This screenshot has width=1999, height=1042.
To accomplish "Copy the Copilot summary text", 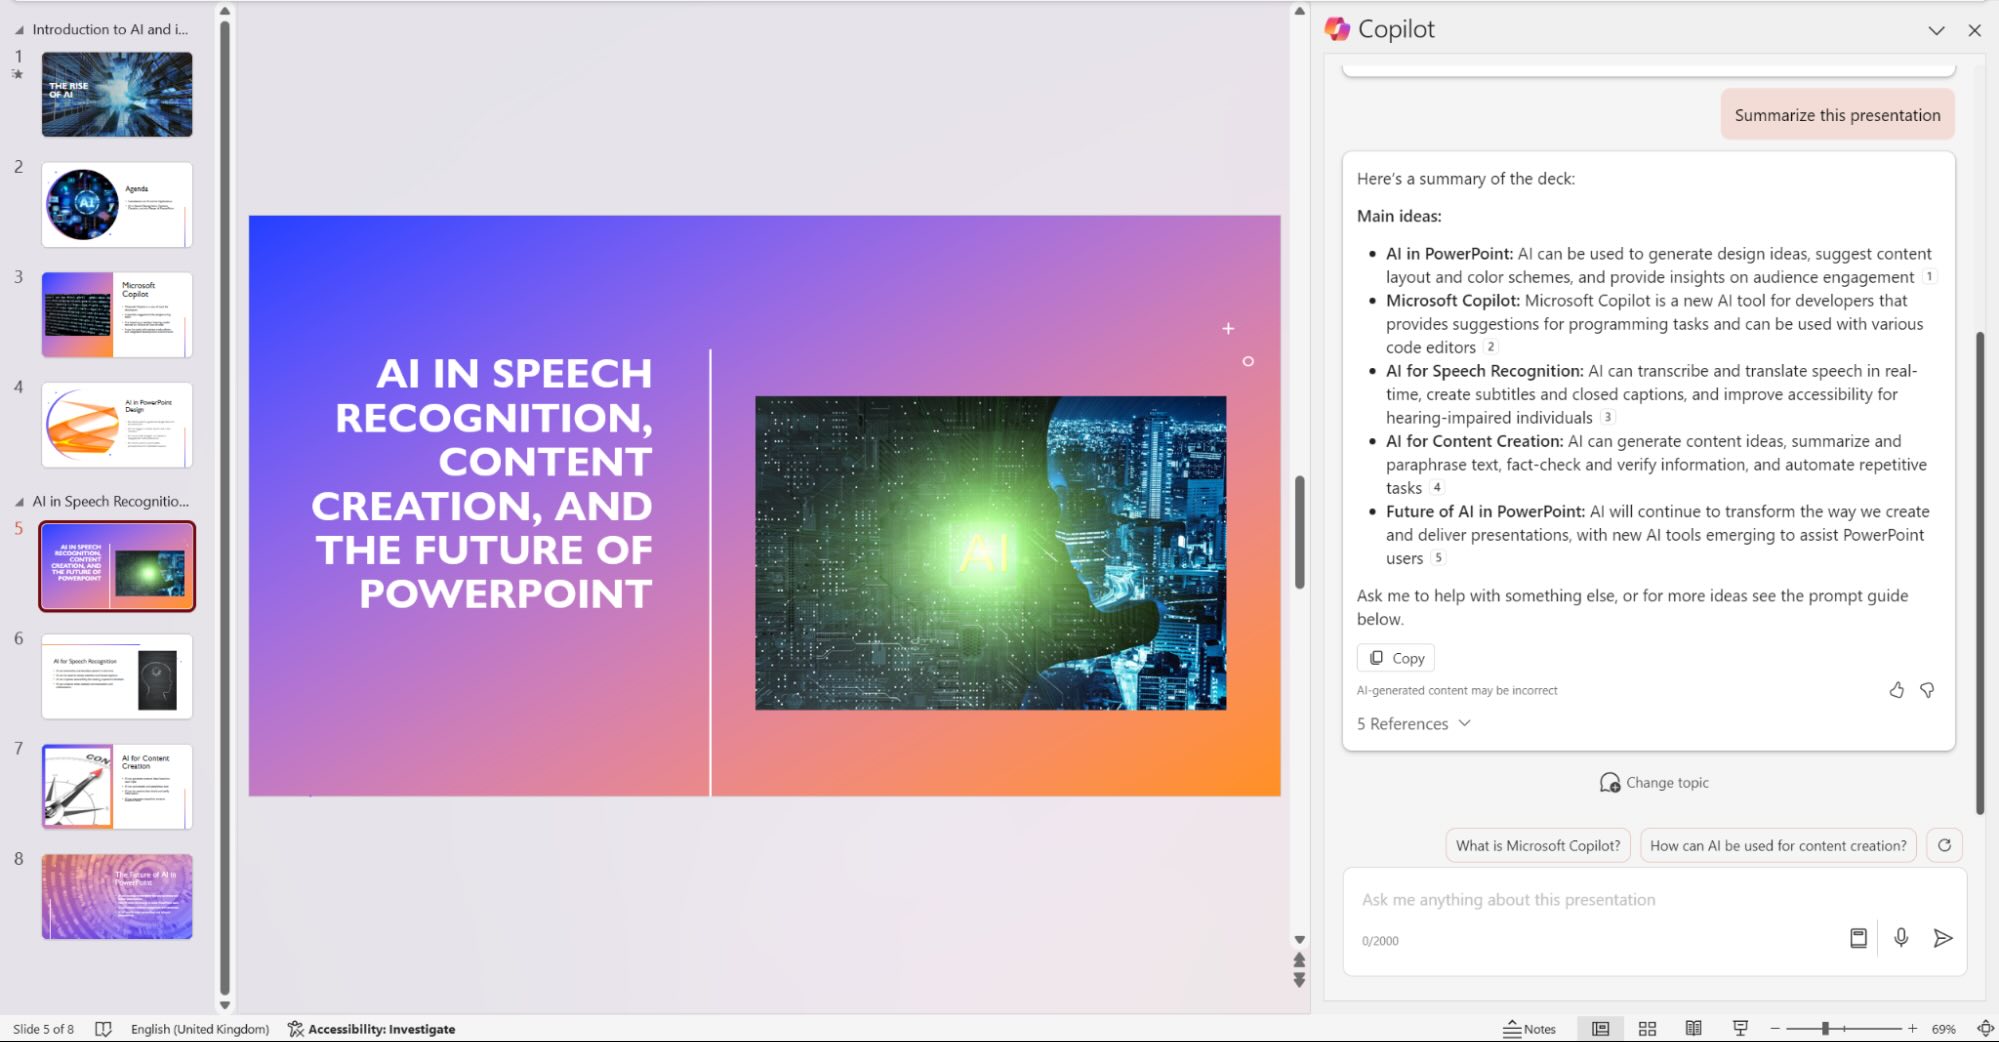I will pos(1394,657).
